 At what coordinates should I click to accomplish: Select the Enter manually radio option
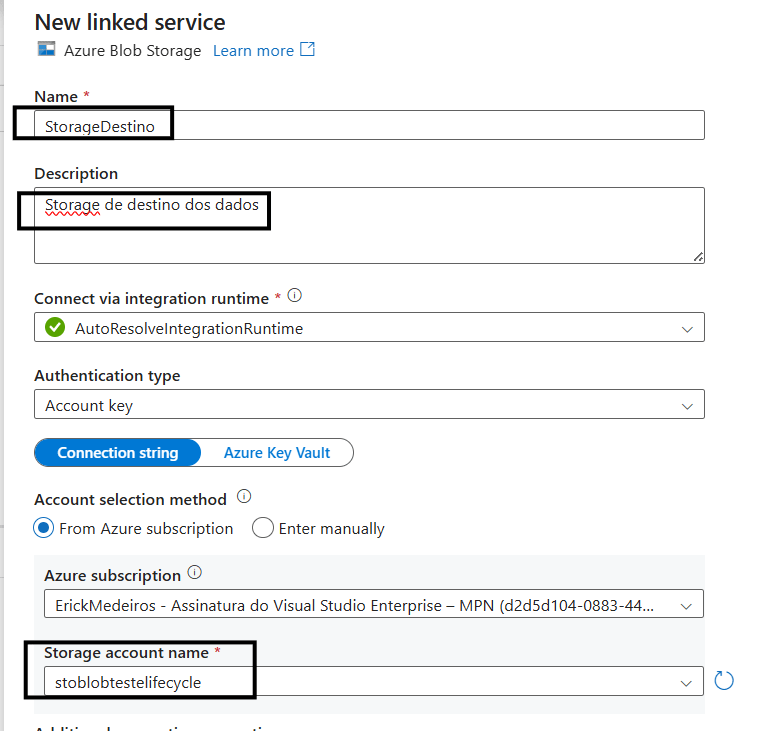263,528
